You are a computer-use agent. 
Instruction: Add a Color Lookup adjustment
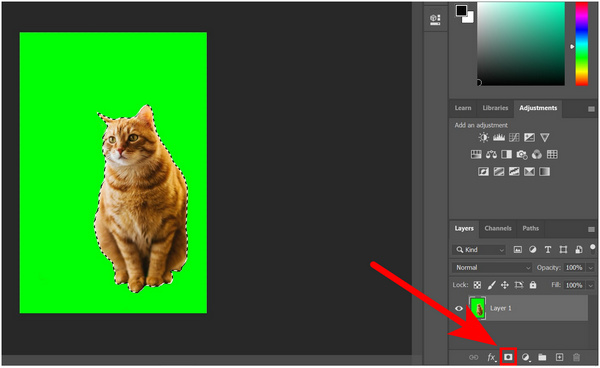(552, 155)
